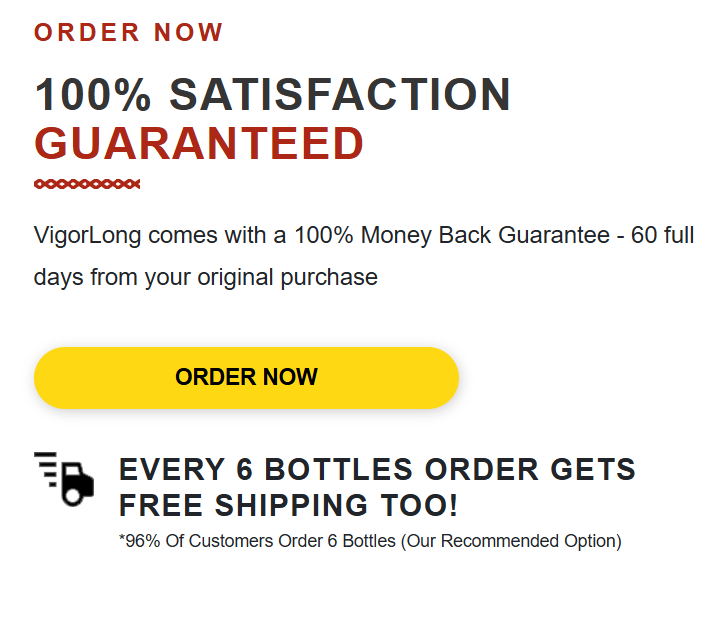
Task: Click 'days from your original purchase' line
Action: pos(206,277)
